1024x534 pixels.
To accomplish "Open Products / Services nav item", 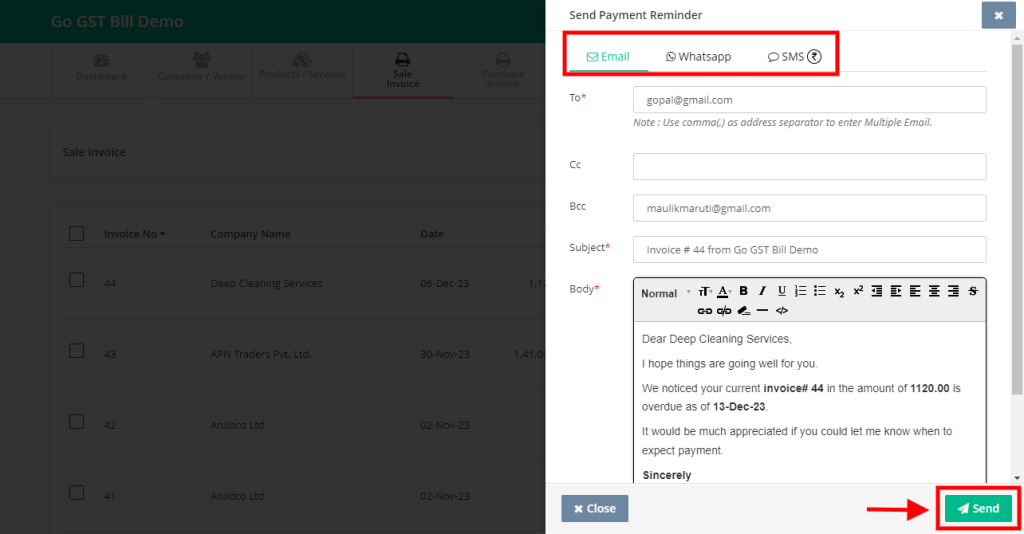I will pos(302,69).
